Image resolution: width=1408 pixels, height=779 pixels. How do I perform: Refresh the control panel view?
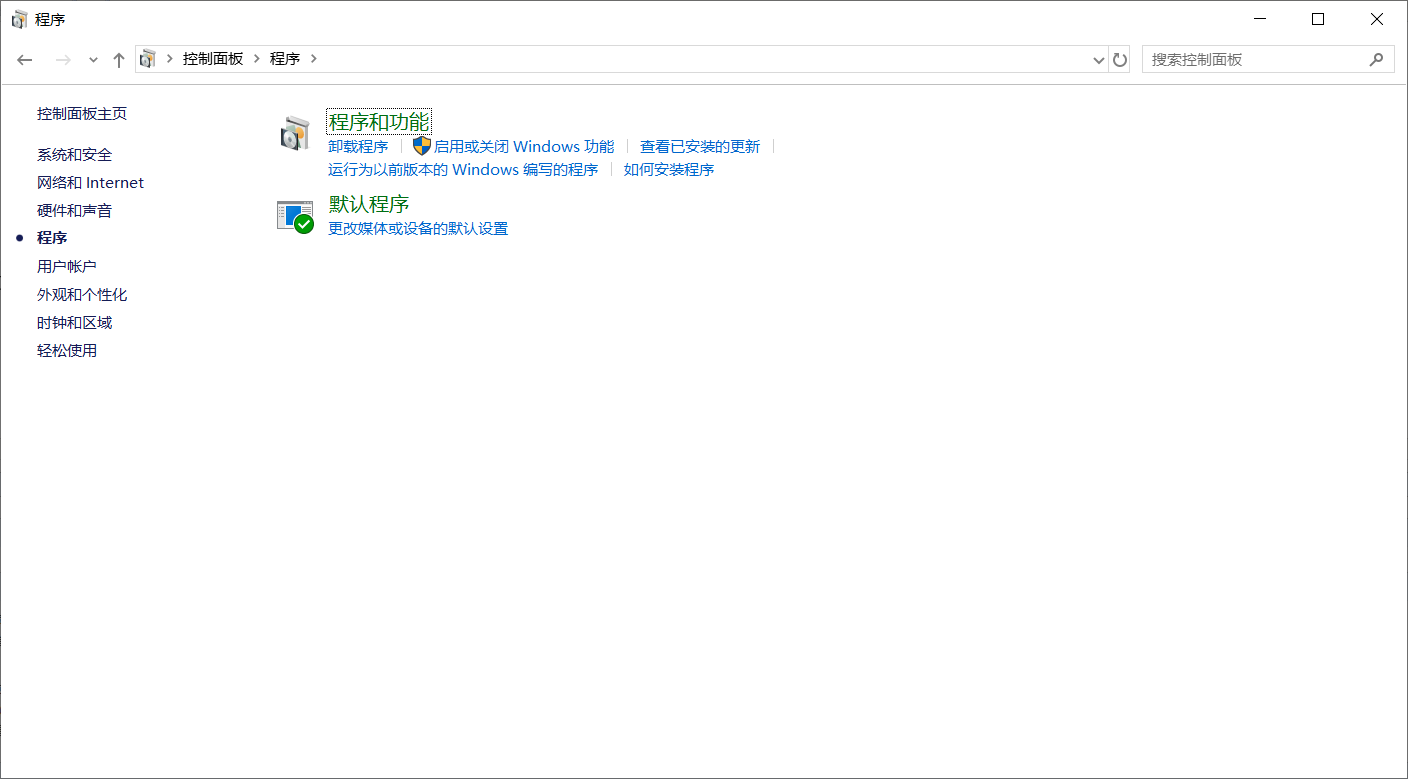[x=1120, y=60]
